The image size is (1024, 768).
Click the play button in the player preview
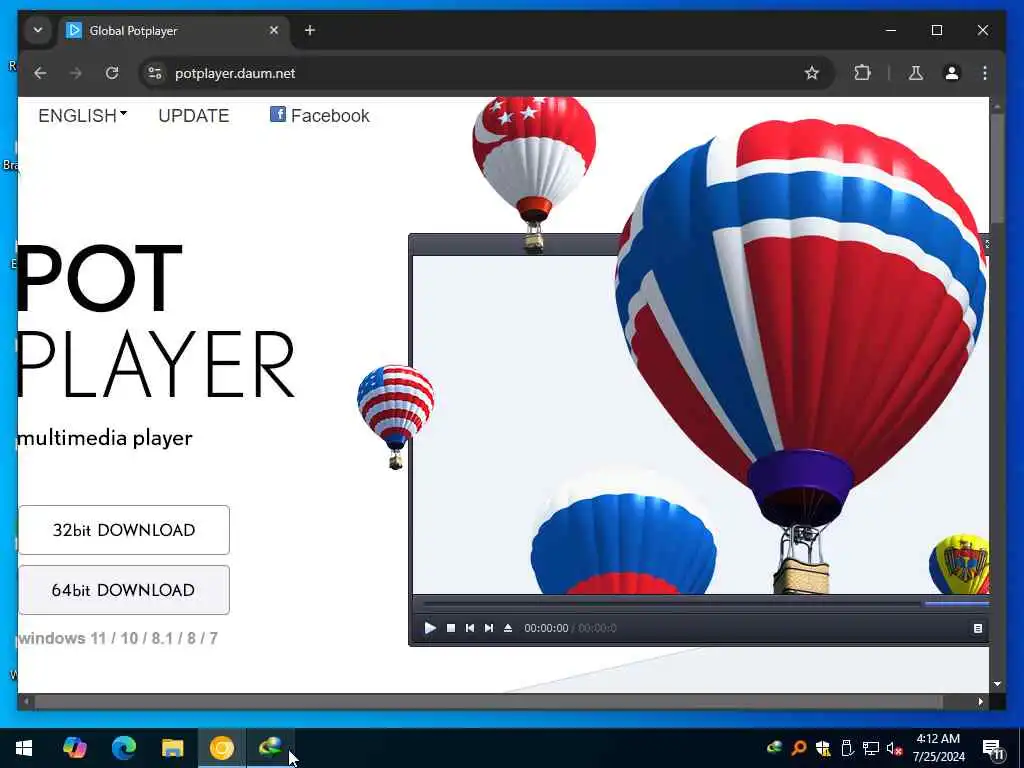[430, 628]
